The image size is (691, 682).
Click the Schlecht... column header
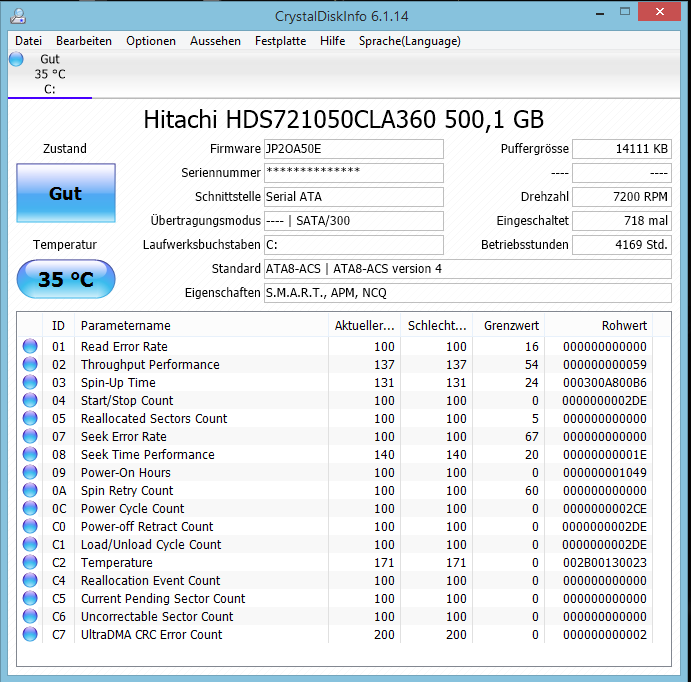(436, 326)
